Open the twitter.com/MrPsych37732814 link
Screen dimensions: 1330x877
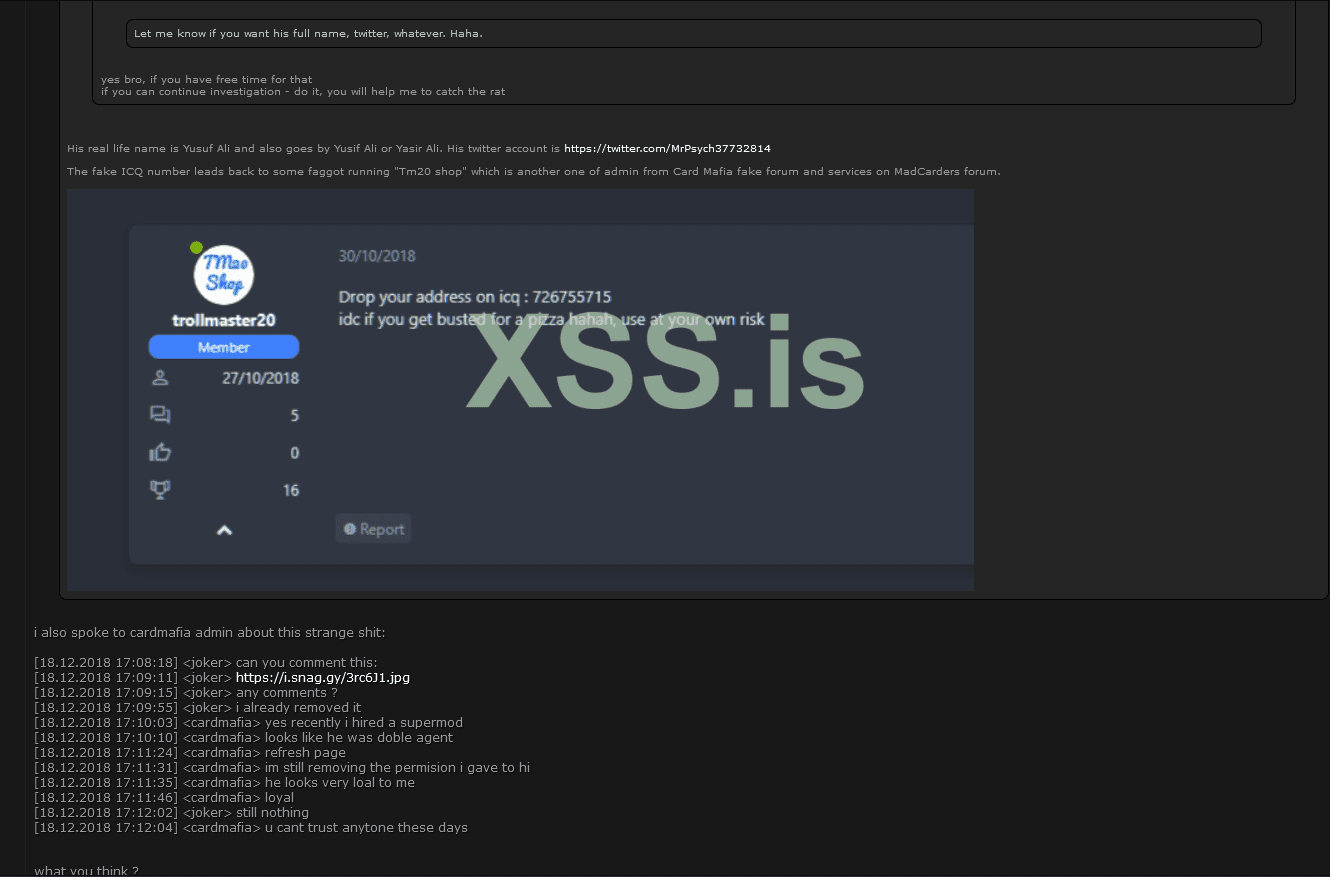(667, 148)
